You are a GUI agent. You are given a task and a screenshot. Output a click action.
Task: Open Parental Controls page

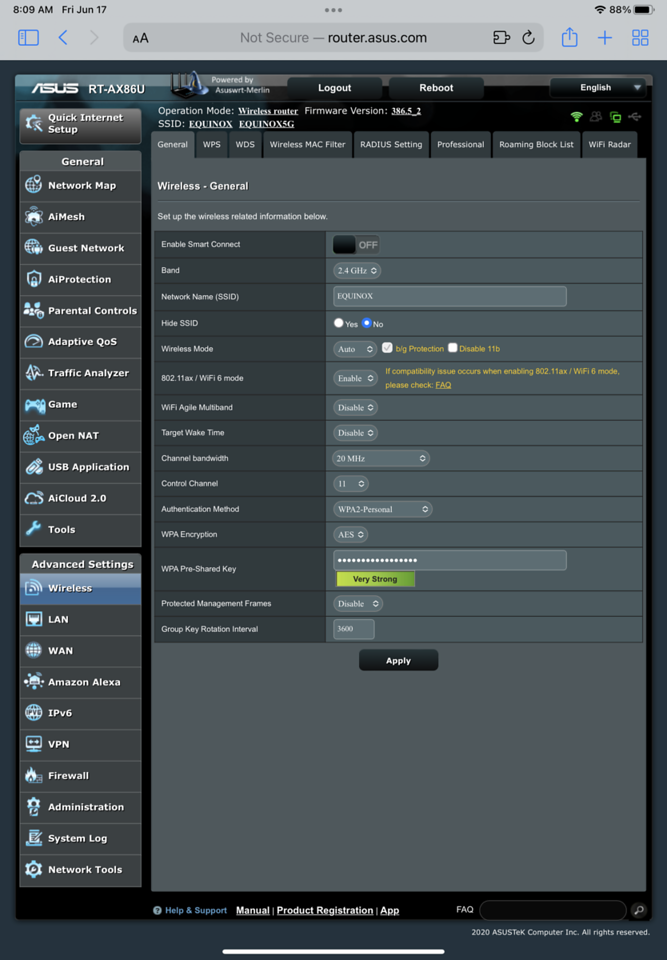(x=80, y=310)
